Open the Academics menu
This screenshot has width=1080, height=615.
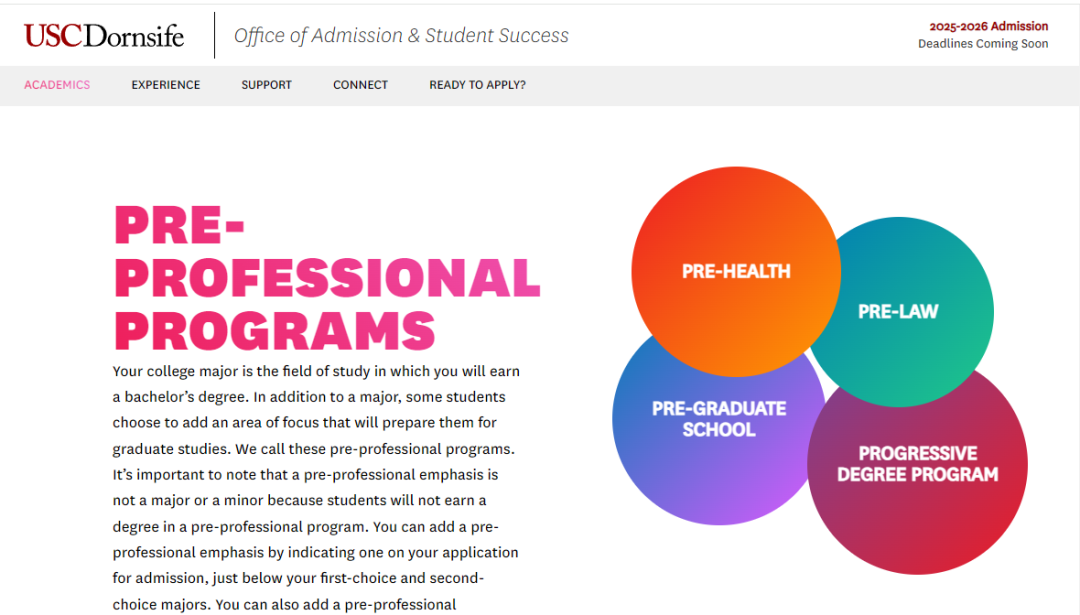pos(57,85)
